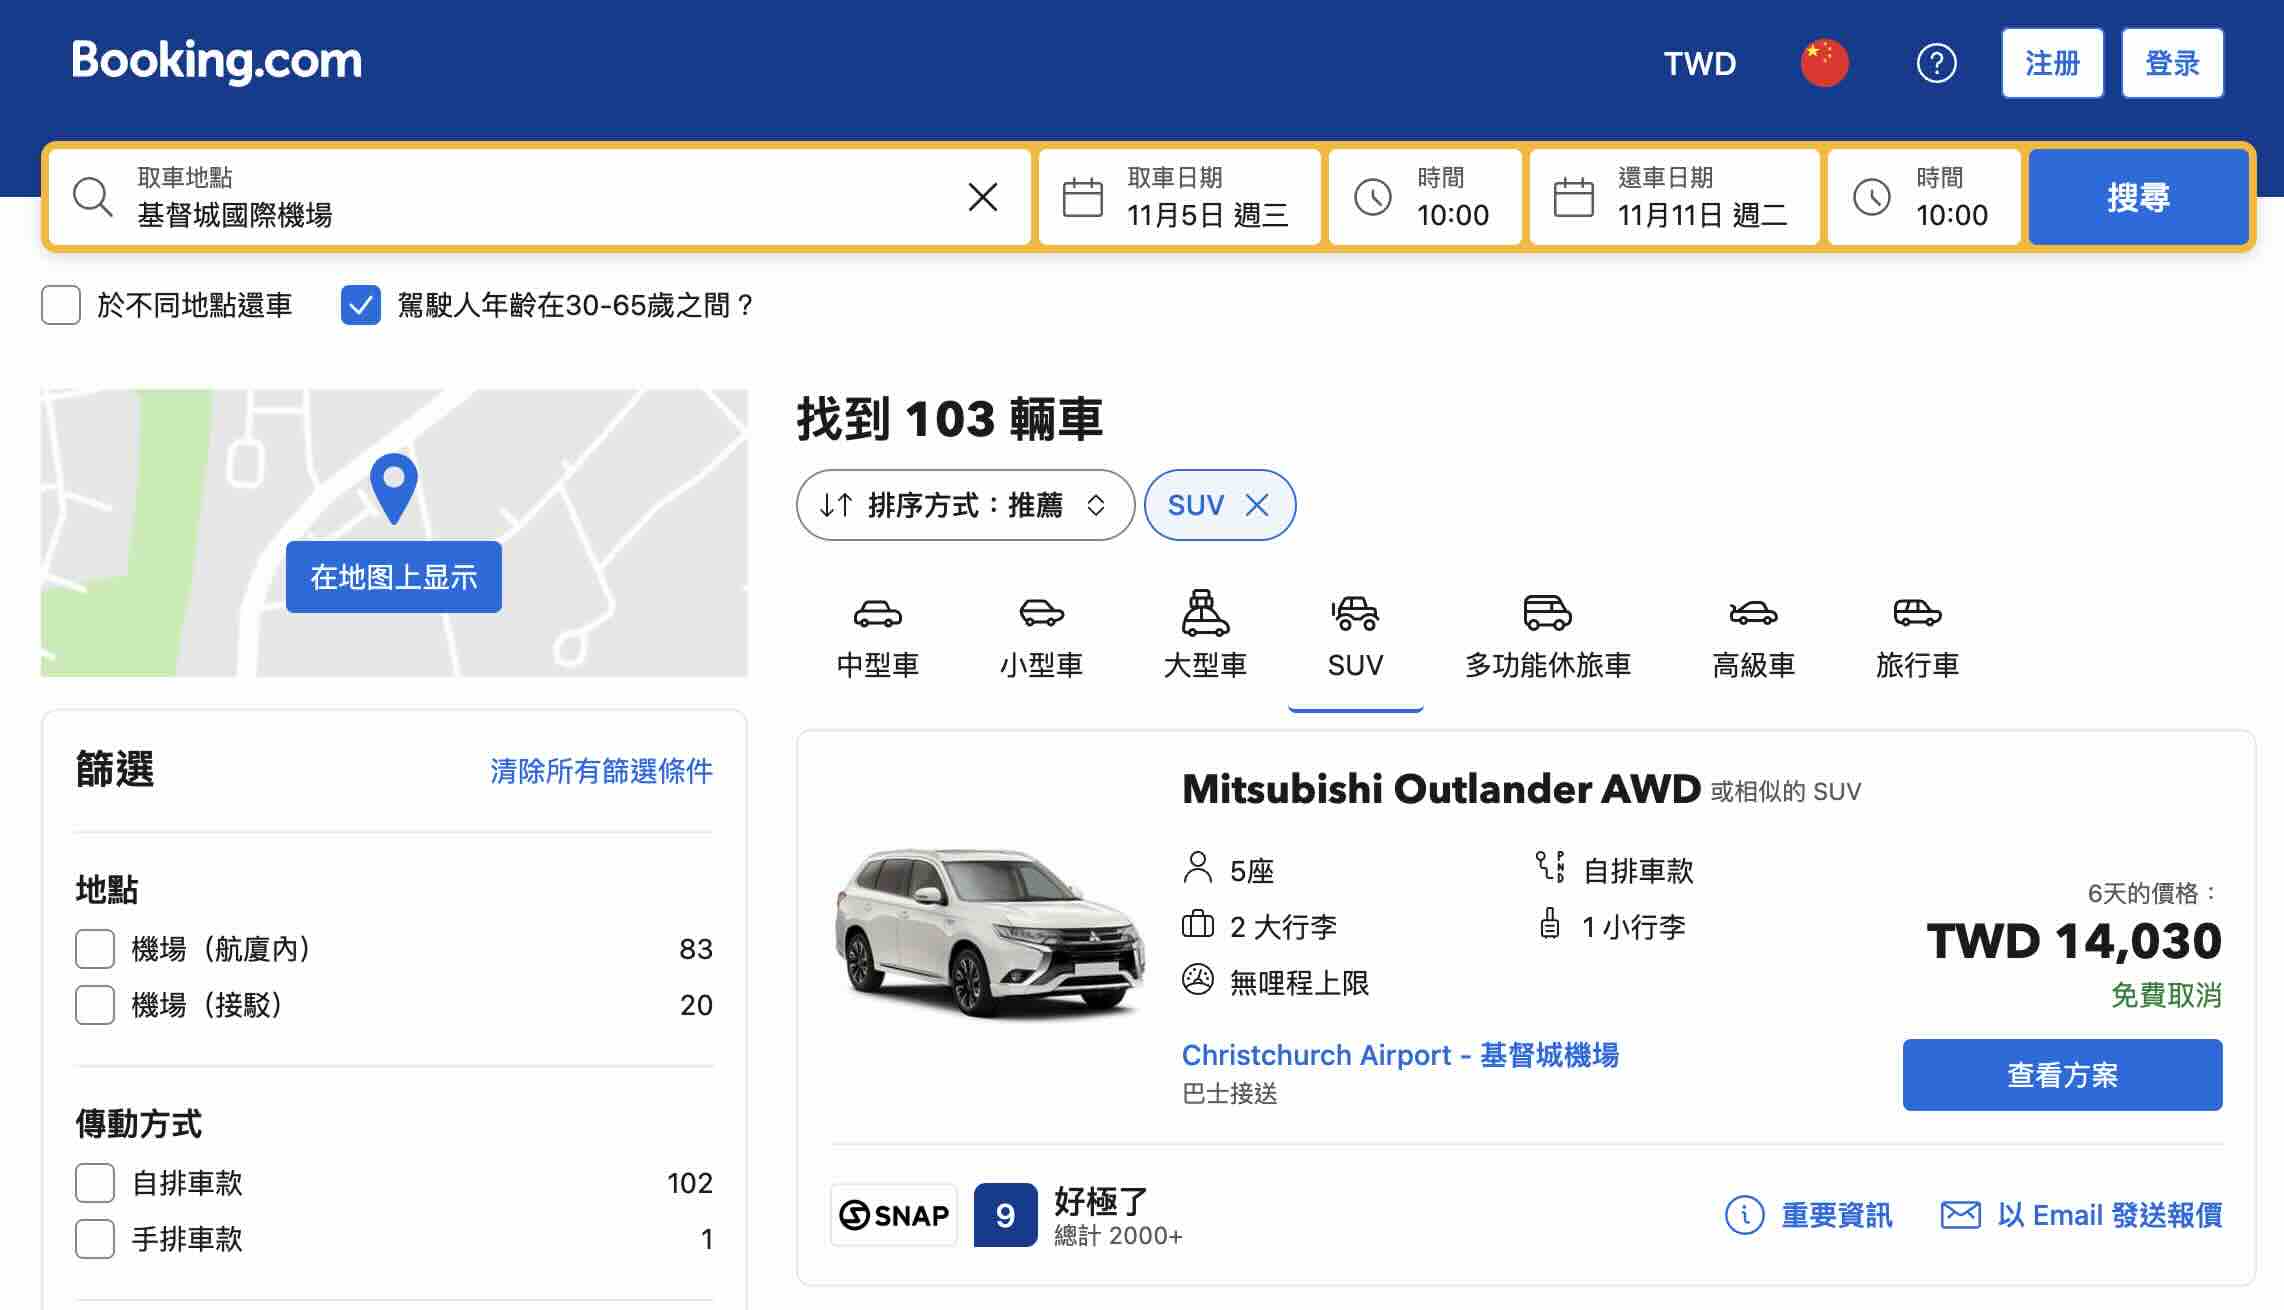Switch to 中型車 tab label
This screenshot has width=2284, height=1310.
coord(877,665)
